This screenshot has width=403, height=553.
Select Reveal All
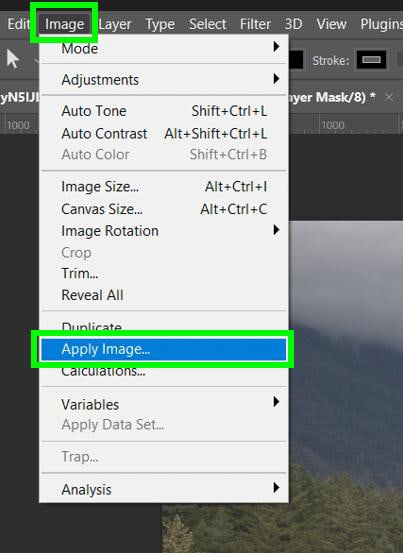coord(164,295)
